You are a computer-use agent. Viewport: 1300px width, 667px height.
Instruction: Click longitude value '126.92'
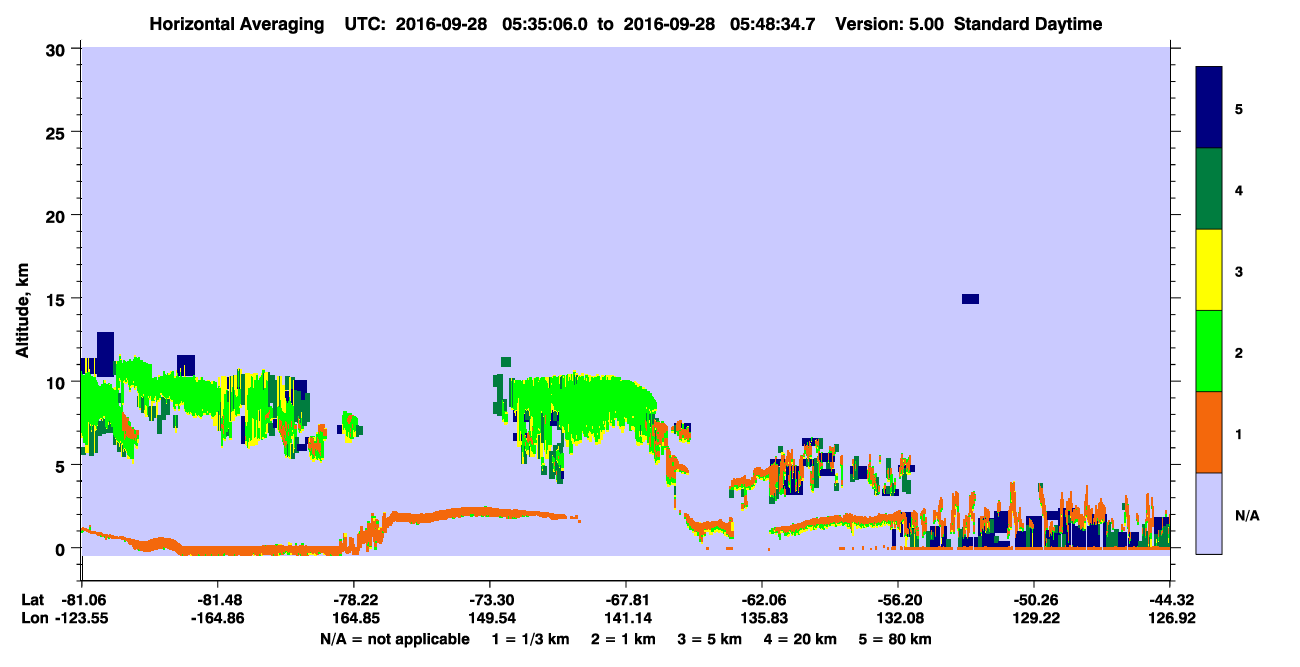1170,619
